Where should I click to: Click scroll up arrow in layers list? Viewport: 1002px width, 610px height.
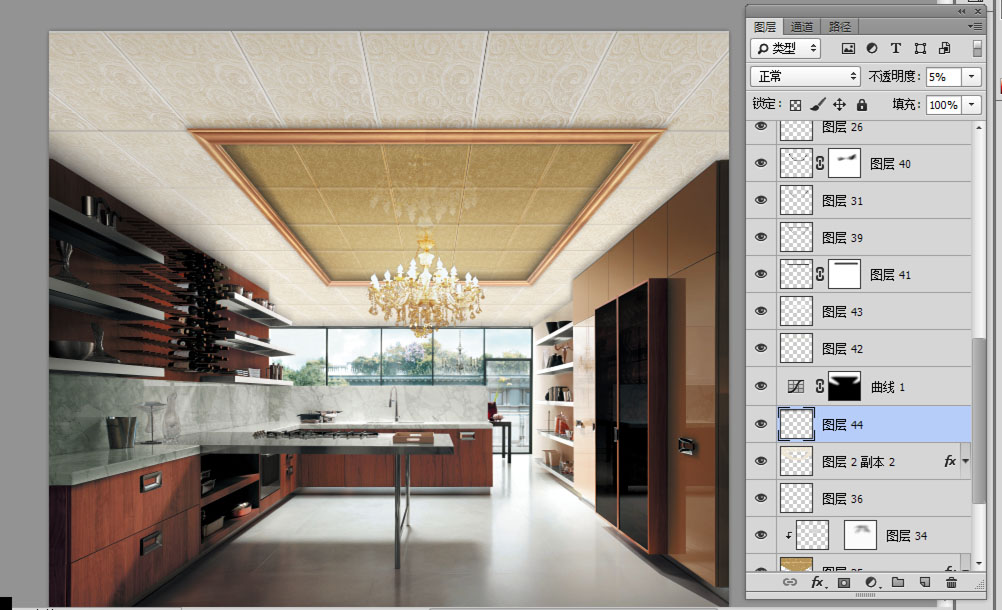click(x=978, y=128)
